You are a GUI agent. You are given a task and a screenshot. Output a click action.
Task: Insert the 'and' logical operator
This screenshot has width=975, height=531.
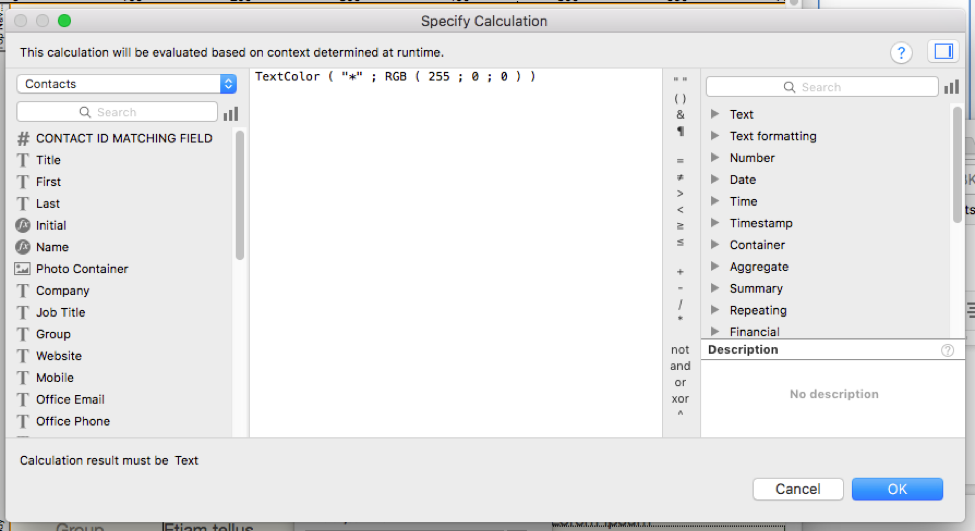pos(680,366)
